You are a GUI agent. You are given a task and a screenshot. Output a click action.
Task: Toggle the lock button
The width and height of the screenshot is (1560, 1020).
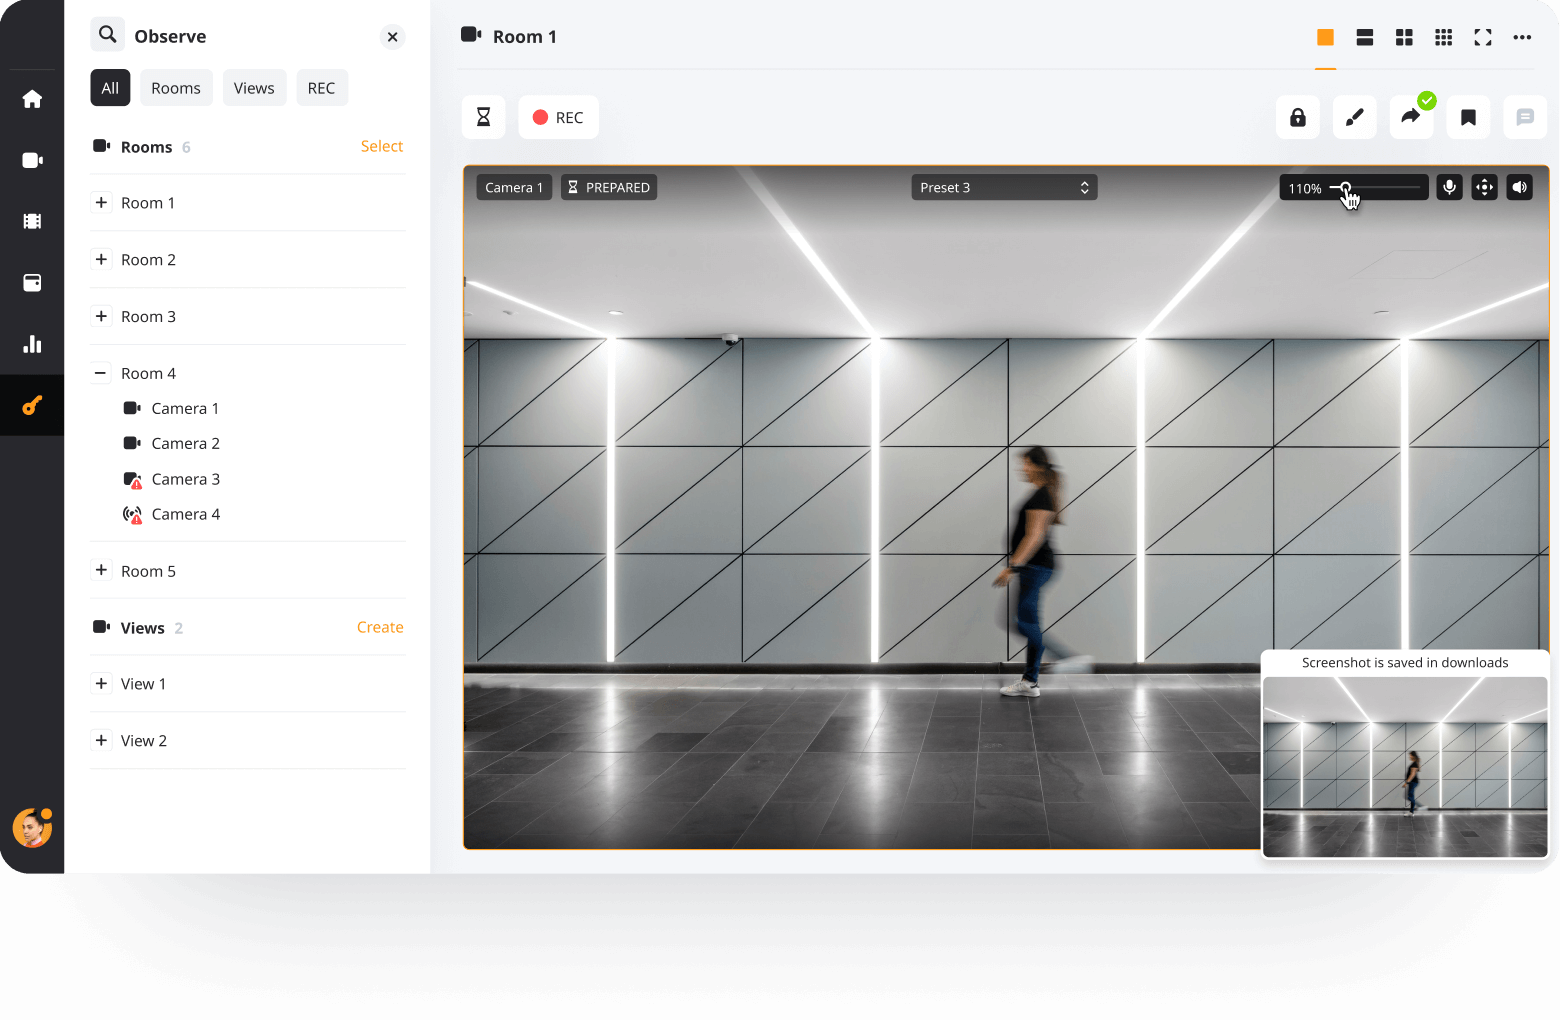1298,117
